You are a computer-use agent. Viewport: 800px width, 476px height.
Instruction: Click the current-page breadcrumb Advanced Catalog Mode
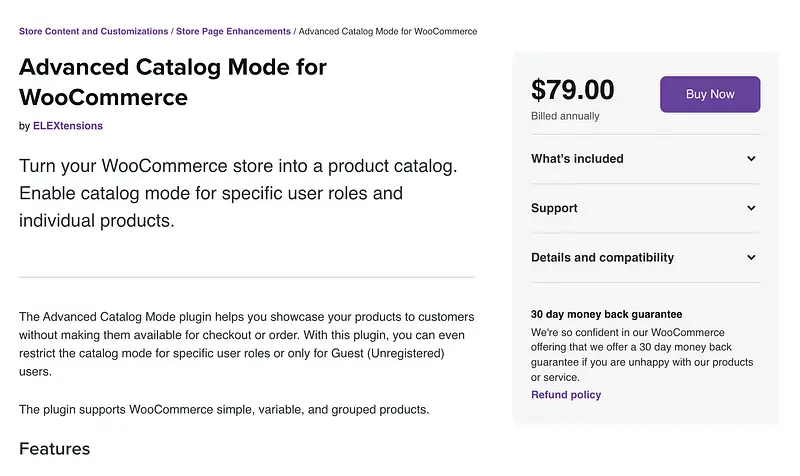[x=388, y=32]
